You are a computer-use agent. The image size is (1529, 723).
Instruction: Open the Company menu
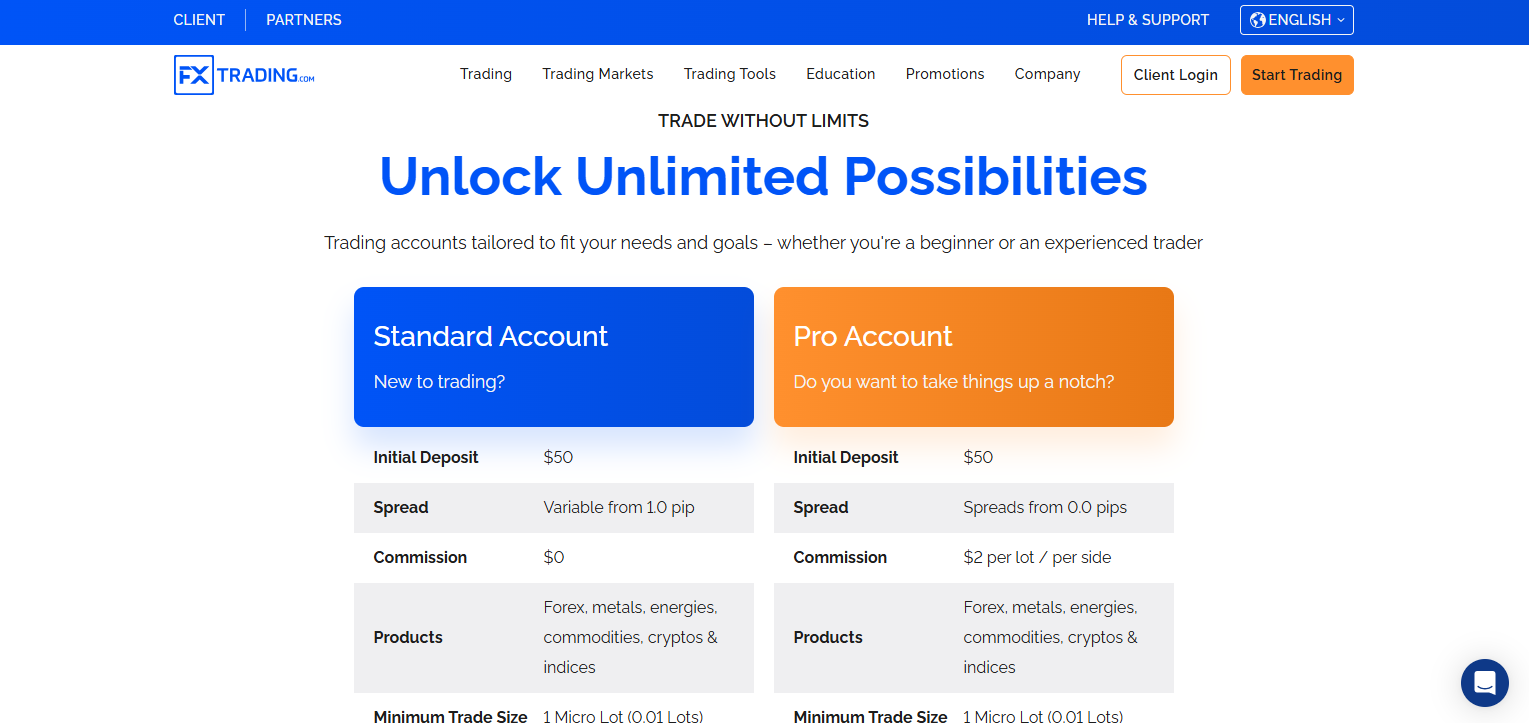tap(1047, 74)
